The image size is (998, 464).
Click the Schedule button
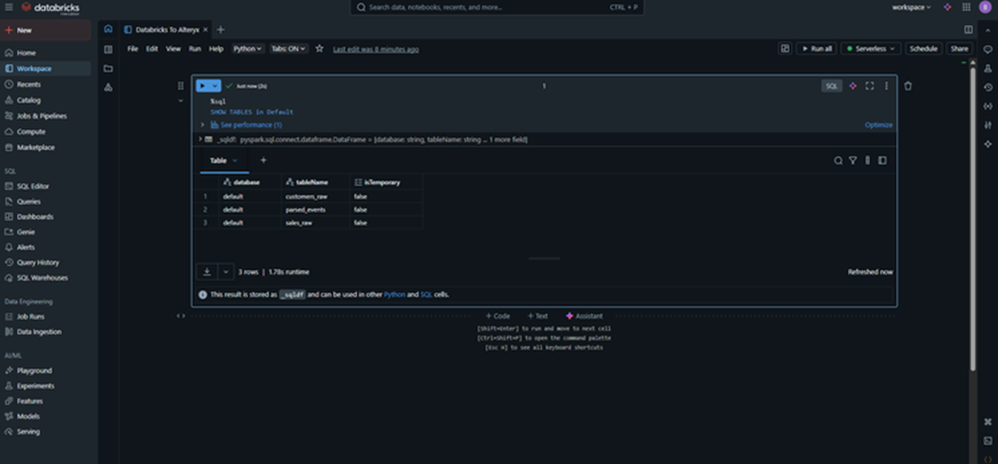(x=923, y=48)
